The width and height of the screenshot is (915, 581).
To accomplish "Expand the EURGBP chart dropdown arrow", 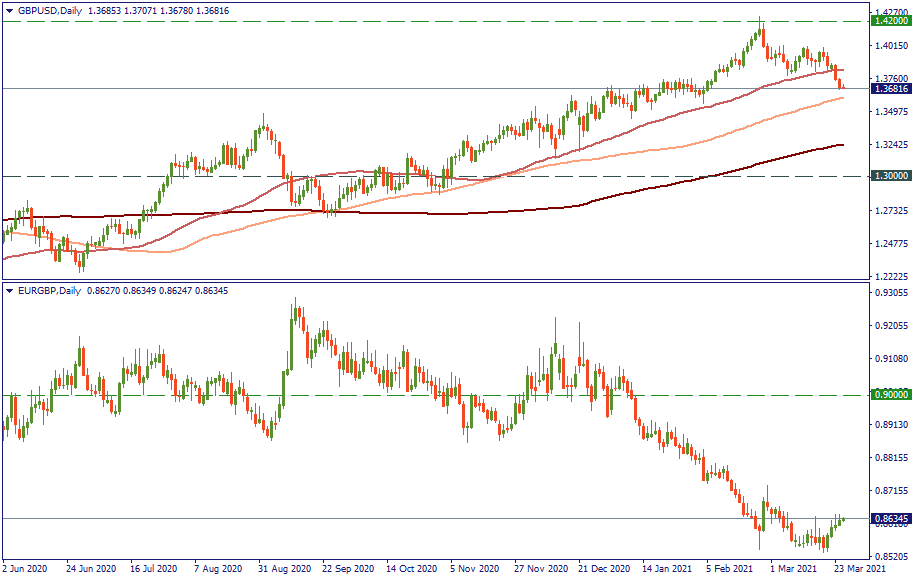I will 10,291.
